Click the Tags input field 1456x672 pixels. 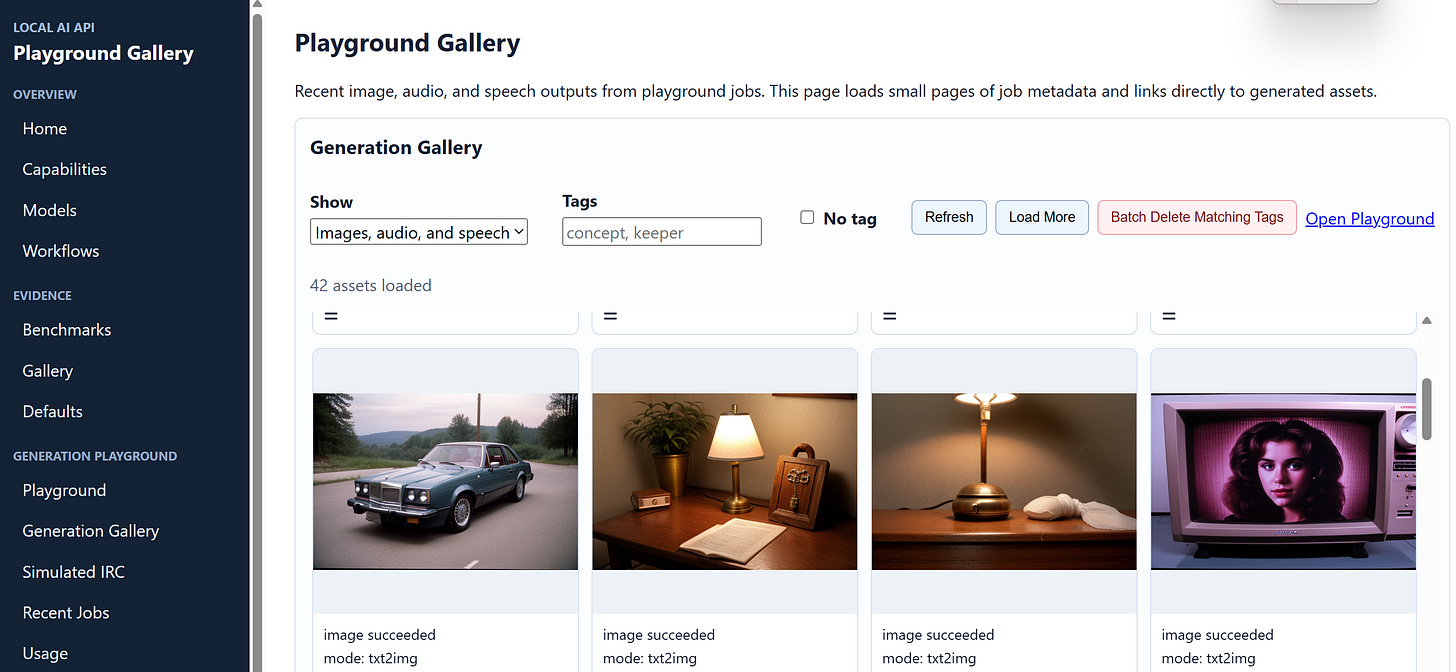click(662, 232)
